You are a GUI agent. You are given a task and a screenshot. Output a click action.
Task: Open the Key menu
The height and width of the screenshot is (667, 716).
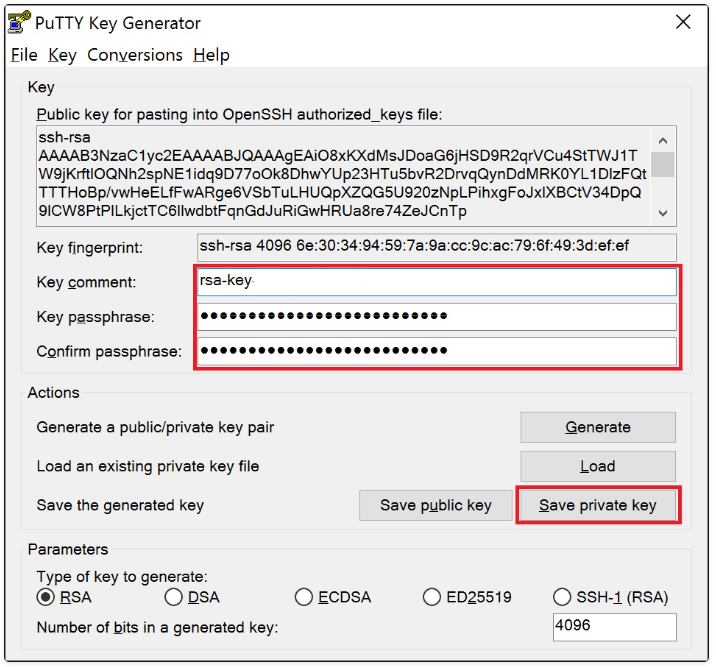[62, 55]
